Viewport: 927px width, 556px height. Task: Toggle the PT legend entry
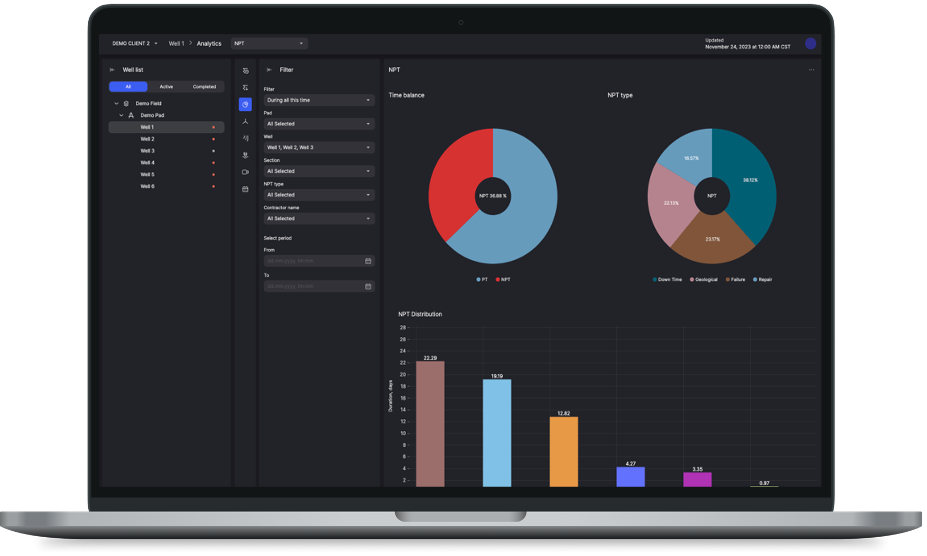(482, 279)
